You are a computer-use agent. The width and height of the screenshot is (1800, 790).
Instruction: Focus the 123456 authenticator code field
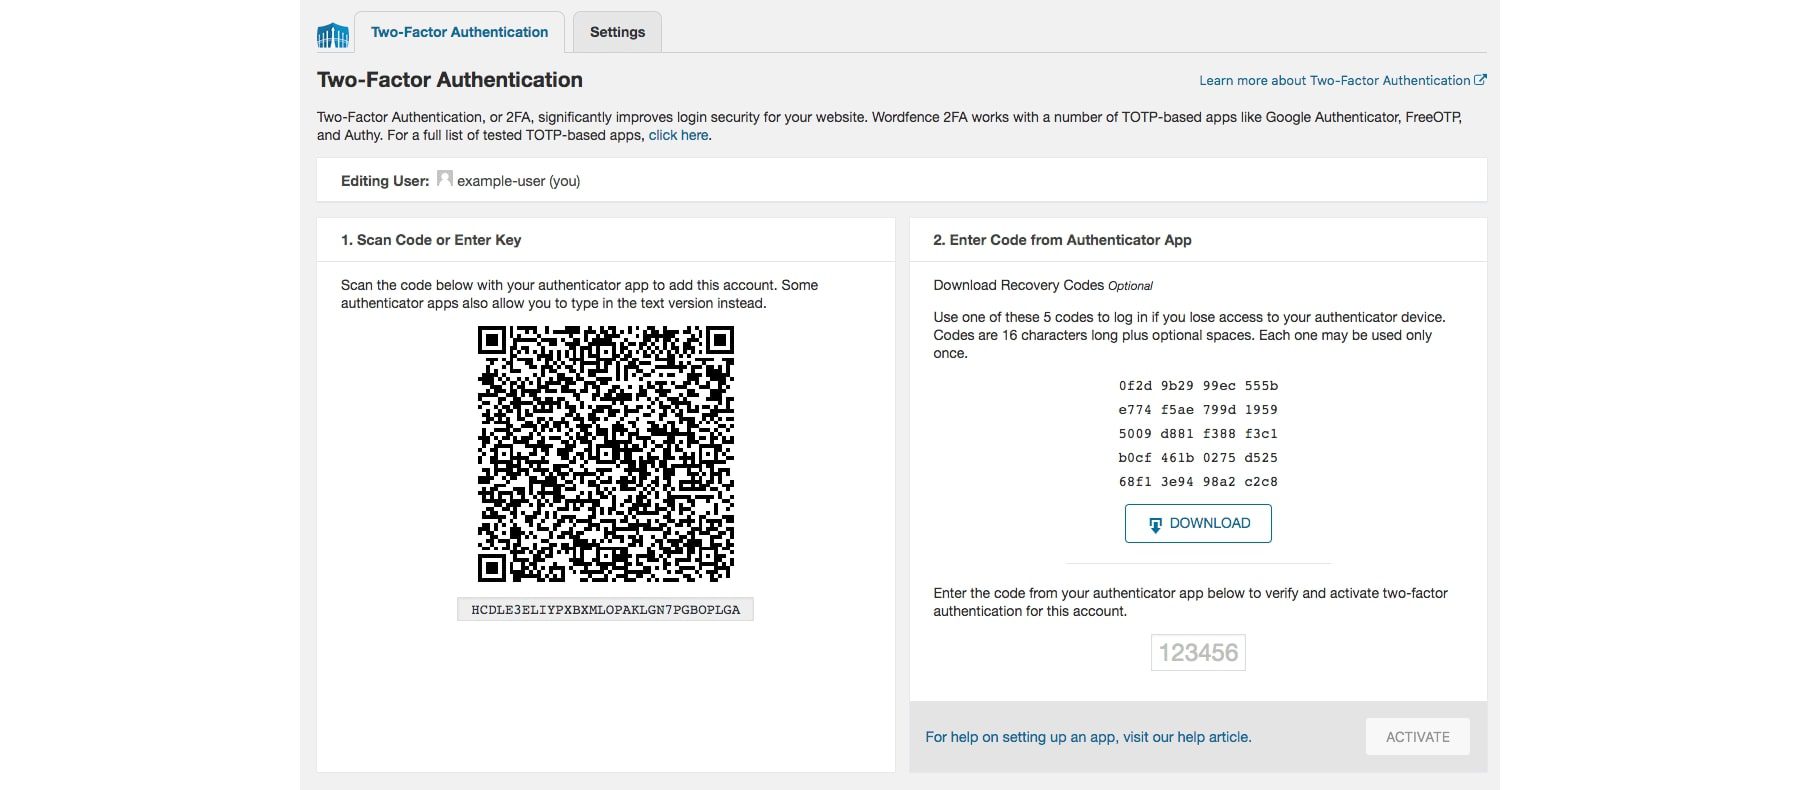coord(1198,653)
